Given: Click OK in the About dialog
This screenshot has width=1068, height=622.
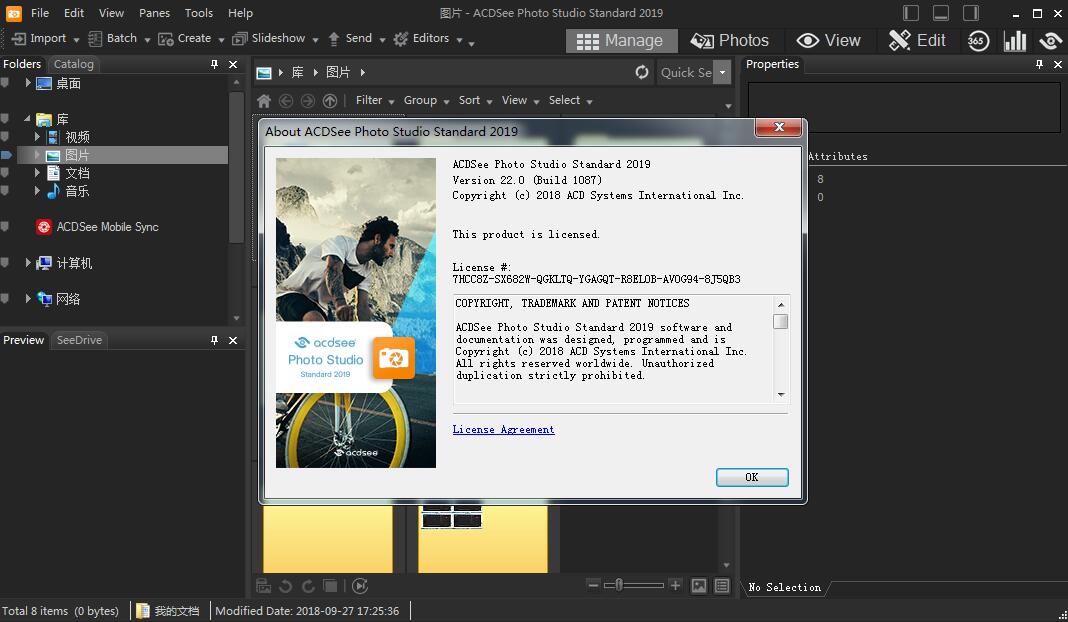Looking at the screenshot, I should coord(751,477).
